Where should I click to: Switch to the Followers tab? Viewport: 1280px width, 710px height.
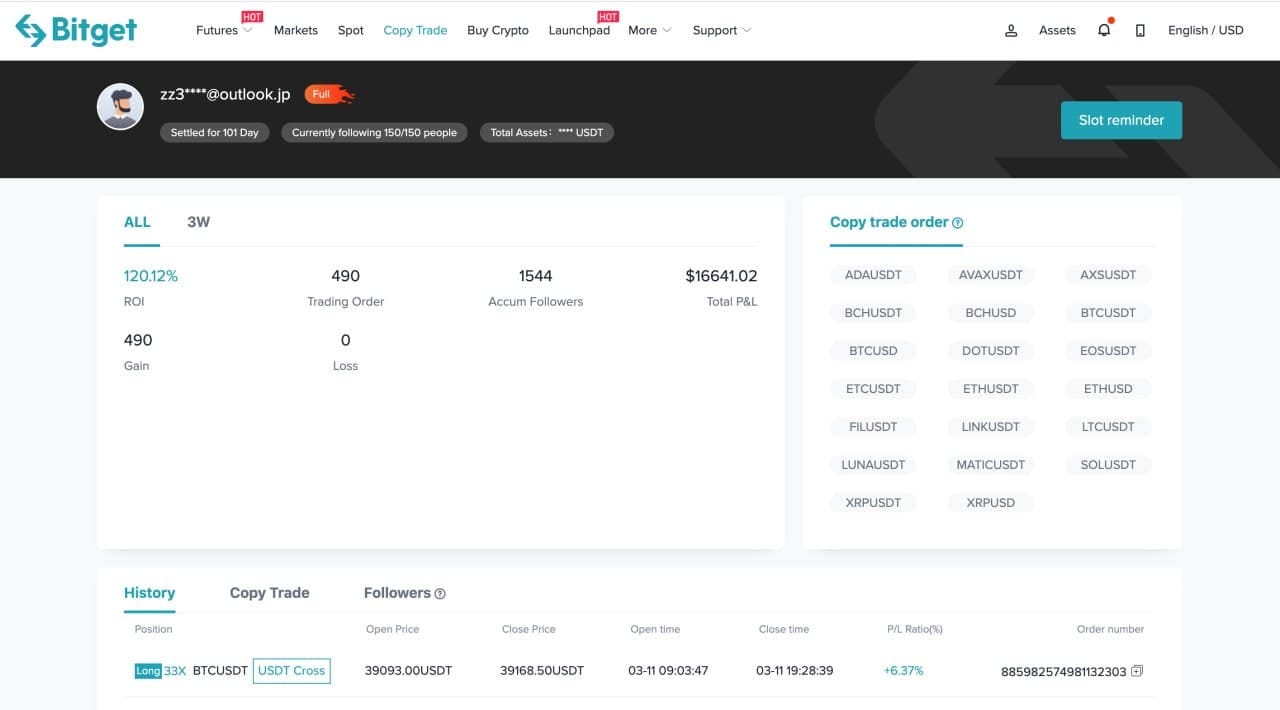(397, 593)
